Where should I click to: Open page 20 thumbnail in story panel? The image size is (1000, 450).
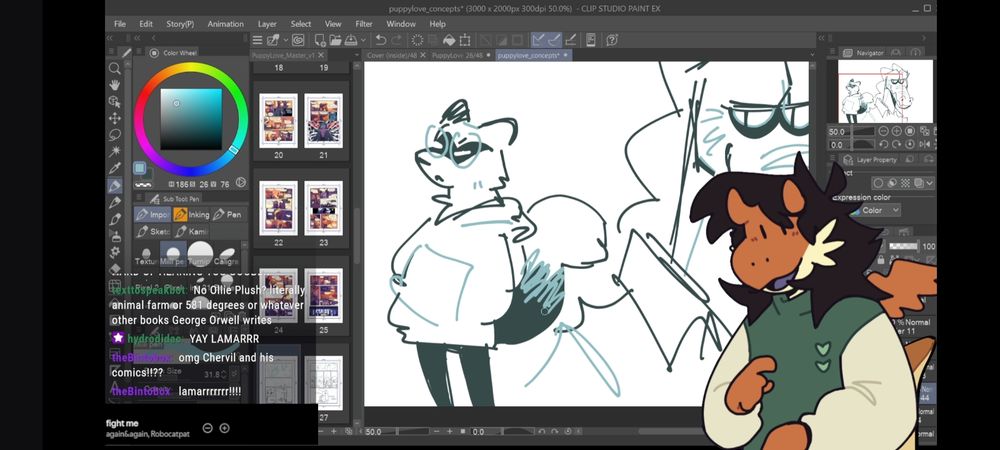click(x=278, y=121)
